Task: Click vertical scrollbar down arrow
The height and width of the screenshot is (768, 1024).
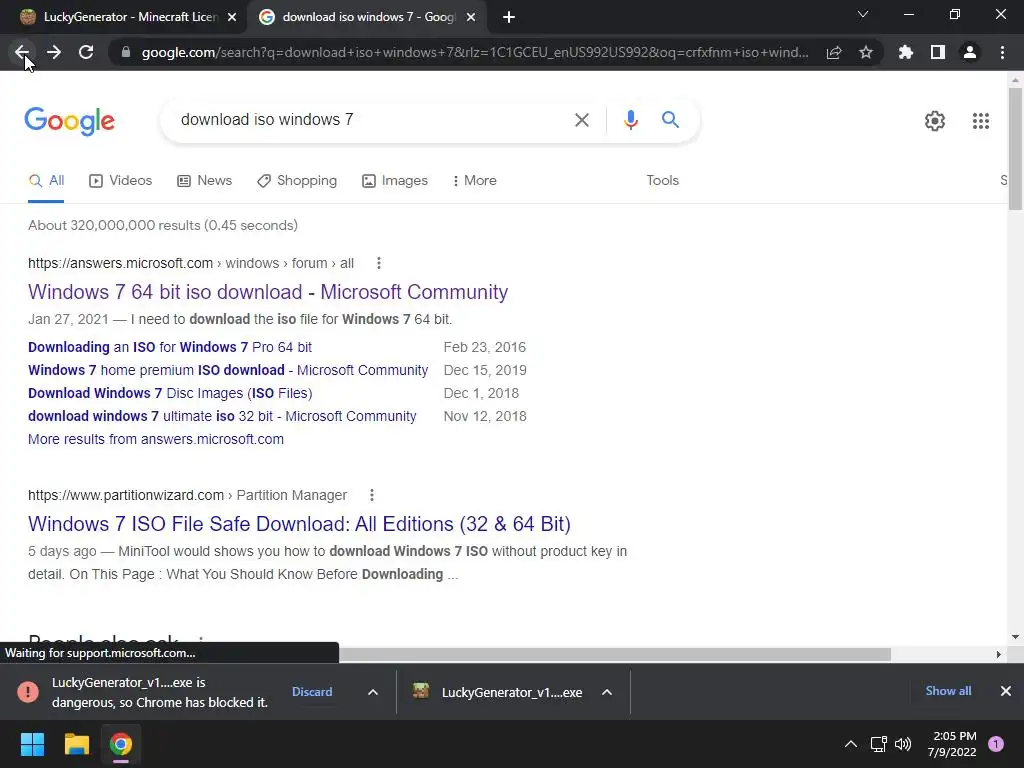Action: coord(1015,637)
